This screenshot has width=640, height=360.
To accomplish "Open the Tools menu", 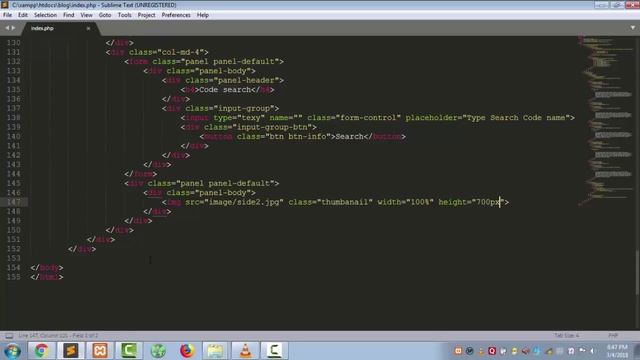I will click(124, 15).
